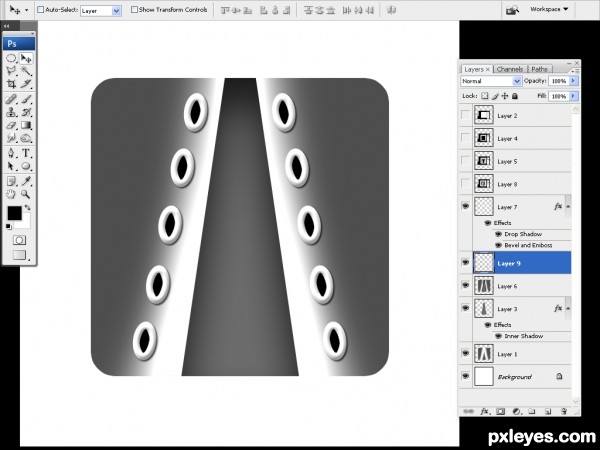Show Layer 4 visibility

465,138
